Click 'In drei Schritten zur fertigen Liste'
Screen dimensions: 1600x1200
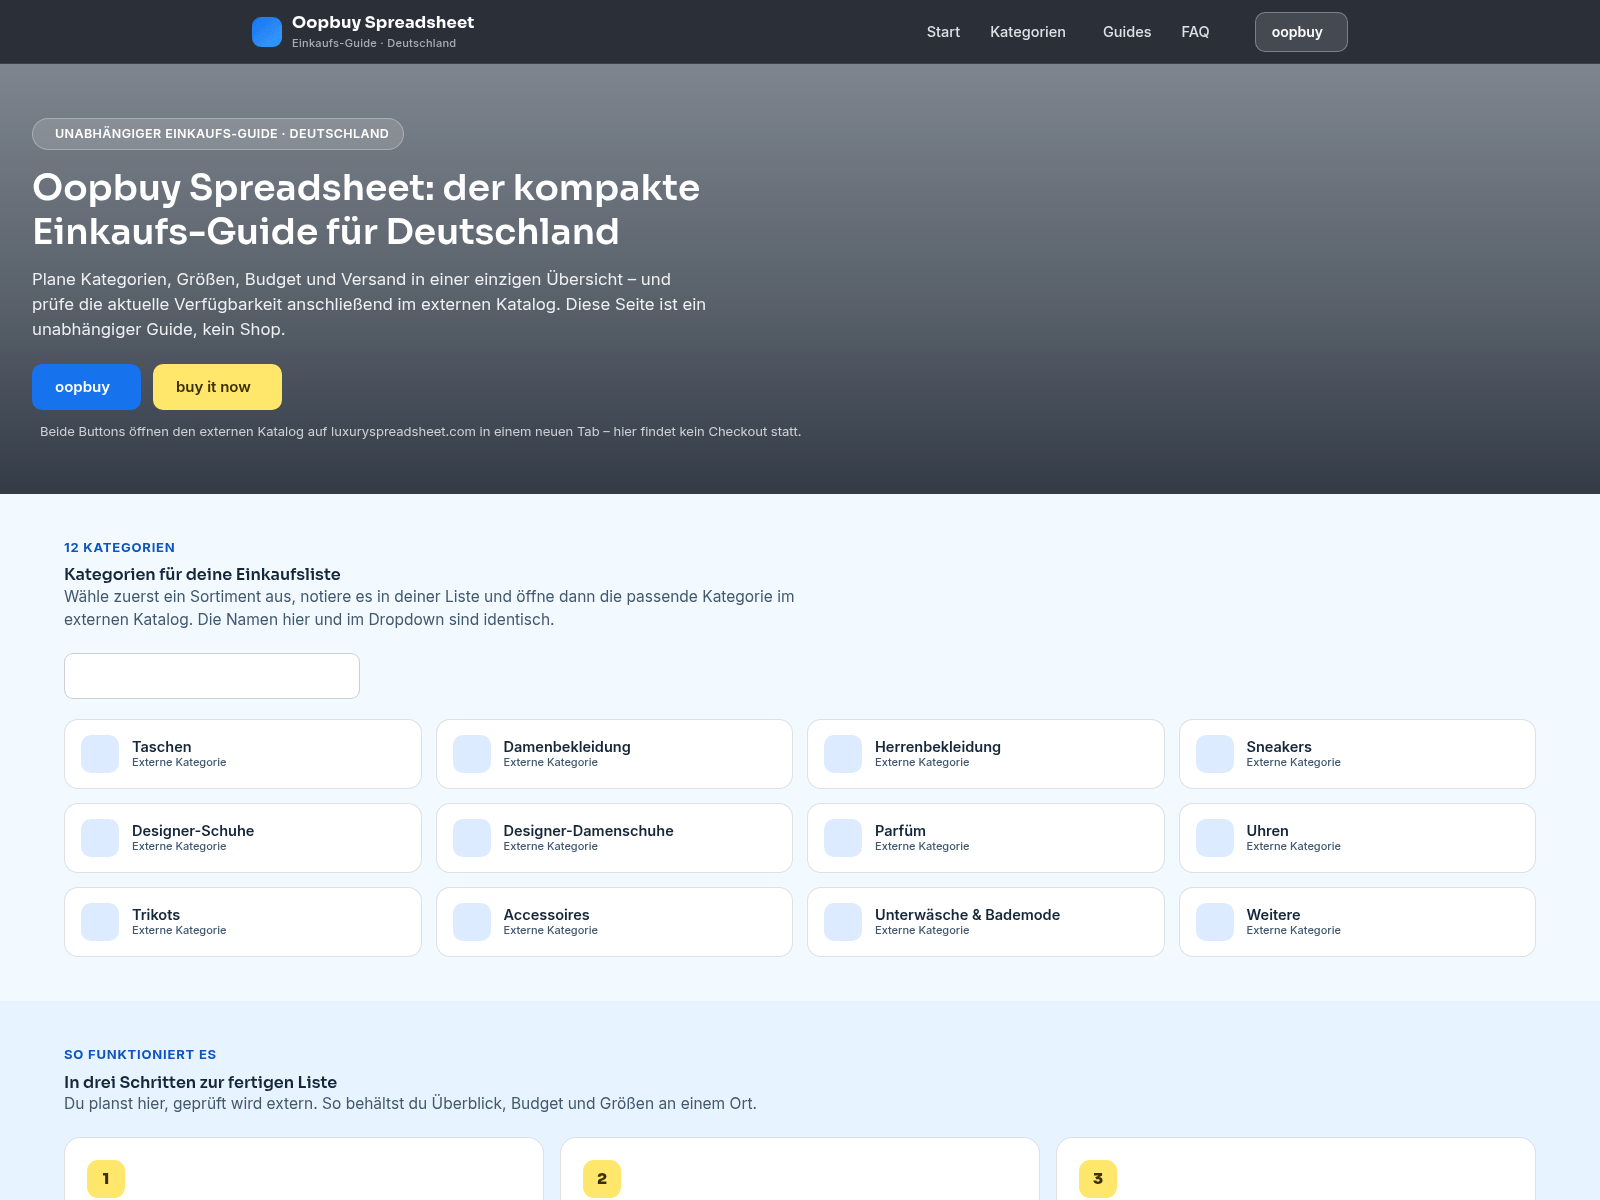(200, 1082)
